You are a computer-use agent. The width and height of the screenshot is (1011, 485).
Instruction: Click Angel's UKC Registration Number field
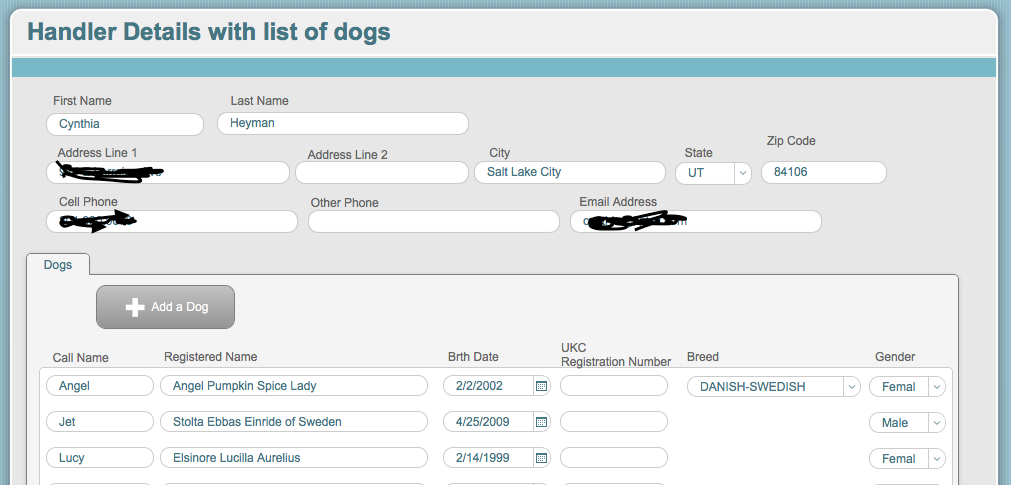(x=614, y=386)
